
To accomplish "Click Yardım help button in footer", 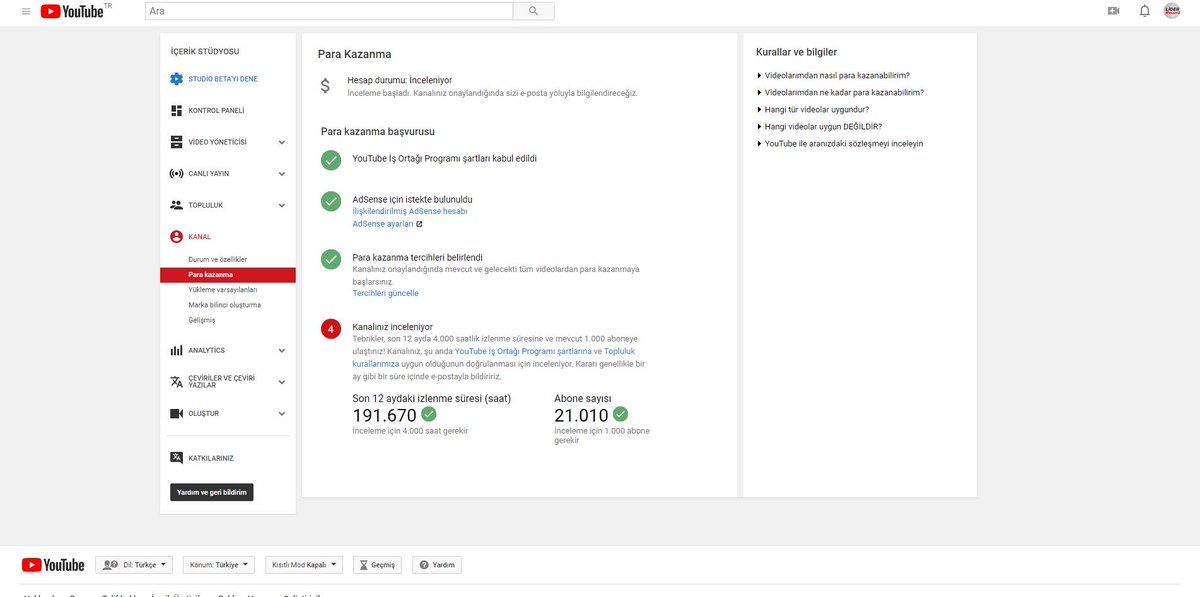I will pyautogui.click(x=437, y=565).
